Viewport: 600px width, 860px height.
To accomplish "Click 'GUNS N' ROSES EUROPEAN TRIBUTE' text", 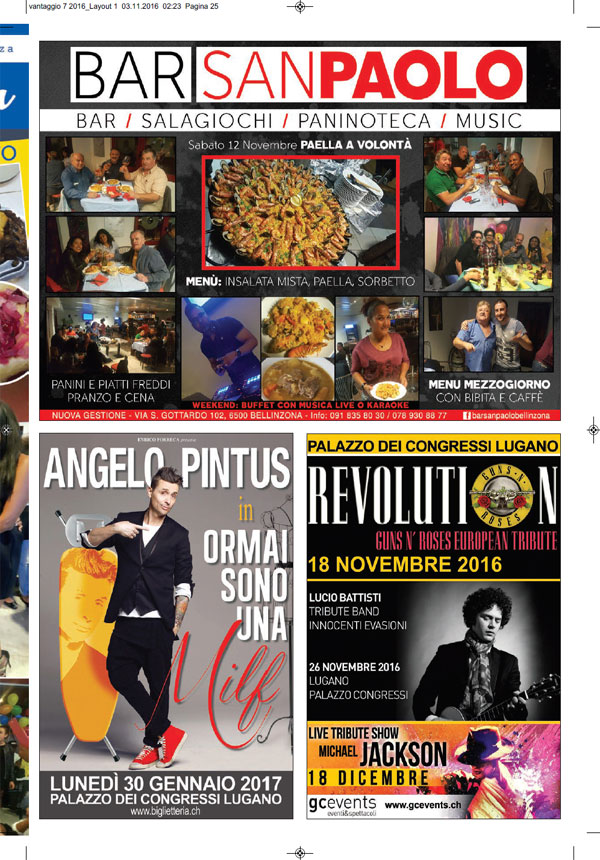I will click(466, 541).
